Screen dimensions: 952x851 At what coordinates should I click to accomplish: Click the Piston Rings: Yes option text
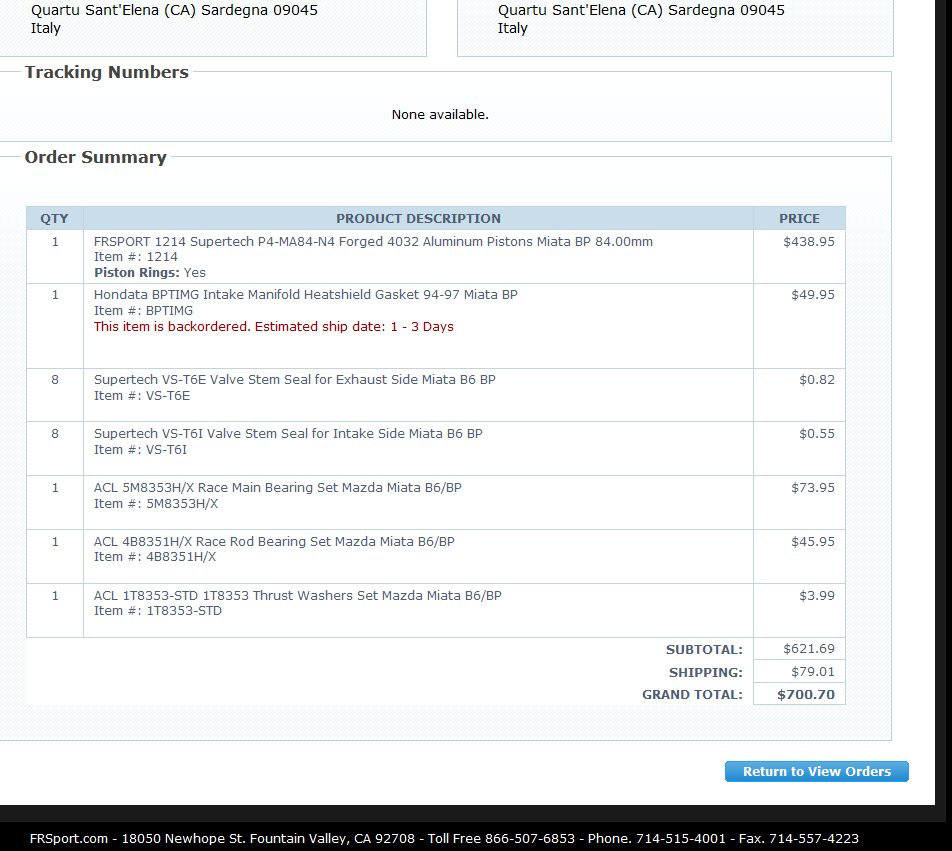[x=149, y=273]
